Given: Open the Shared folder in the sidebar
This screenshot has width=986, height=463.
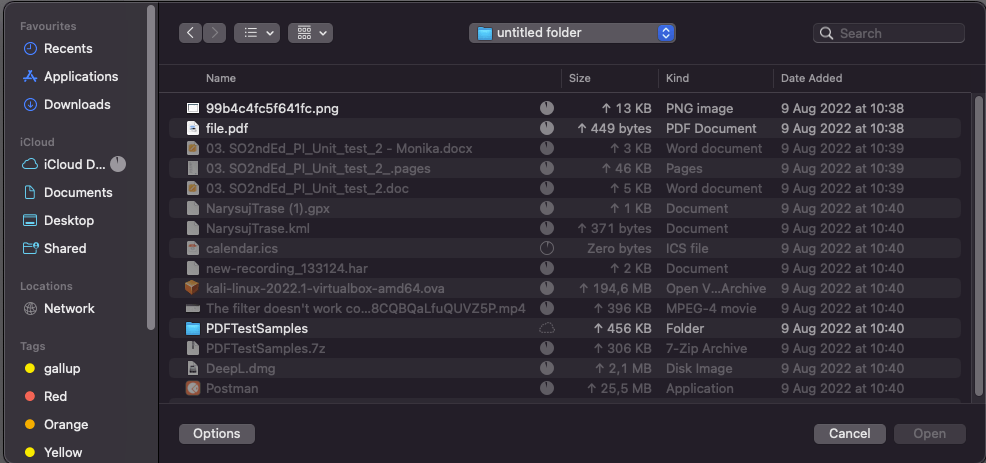Looking at the screenshot, I should click(x=65, y=248).
